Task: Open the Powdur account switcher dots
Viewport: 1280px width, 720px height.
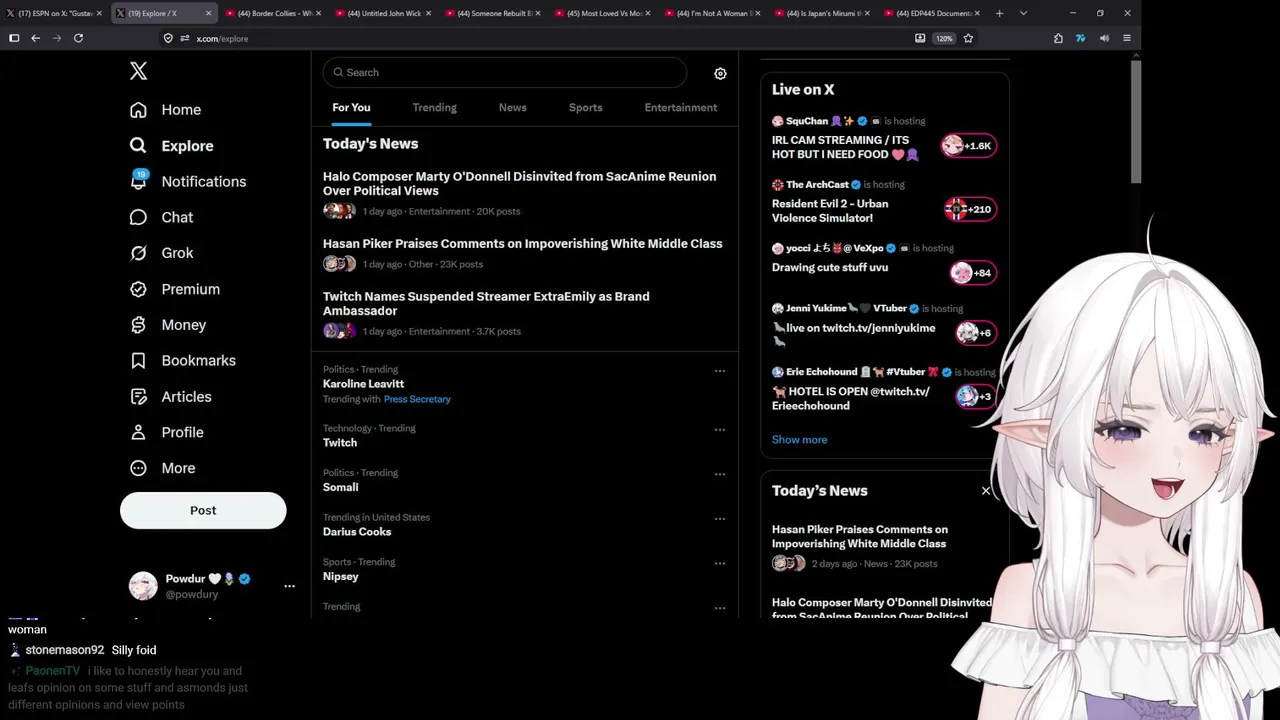Action: pyautogui.click(x=289, y=586)
